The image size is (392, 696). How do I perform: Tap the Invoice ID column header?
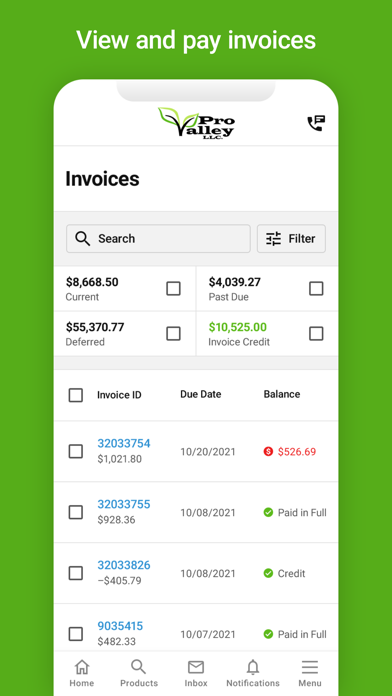tap(119, 395)
